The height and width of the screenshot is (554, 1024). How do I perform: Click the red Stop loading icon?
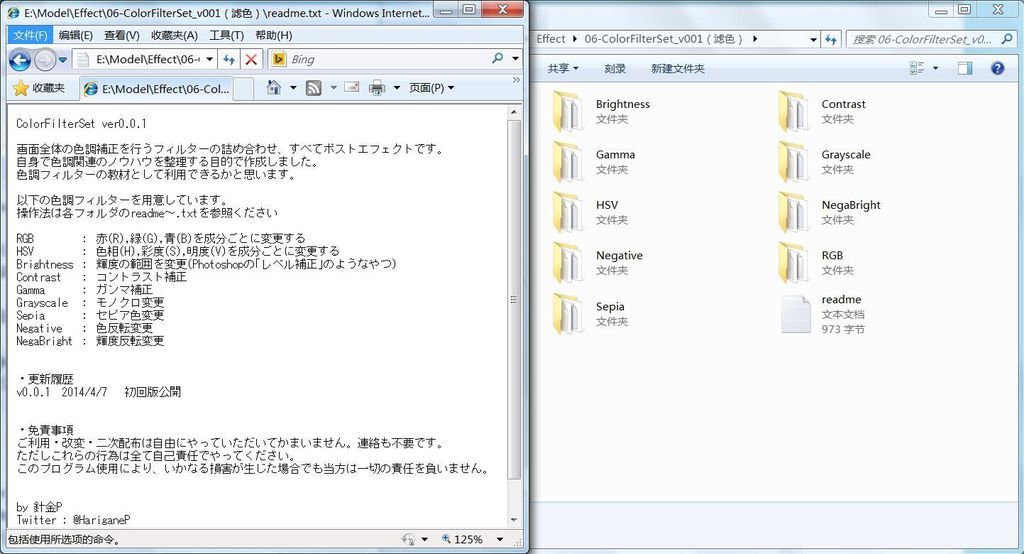point(251,60)
